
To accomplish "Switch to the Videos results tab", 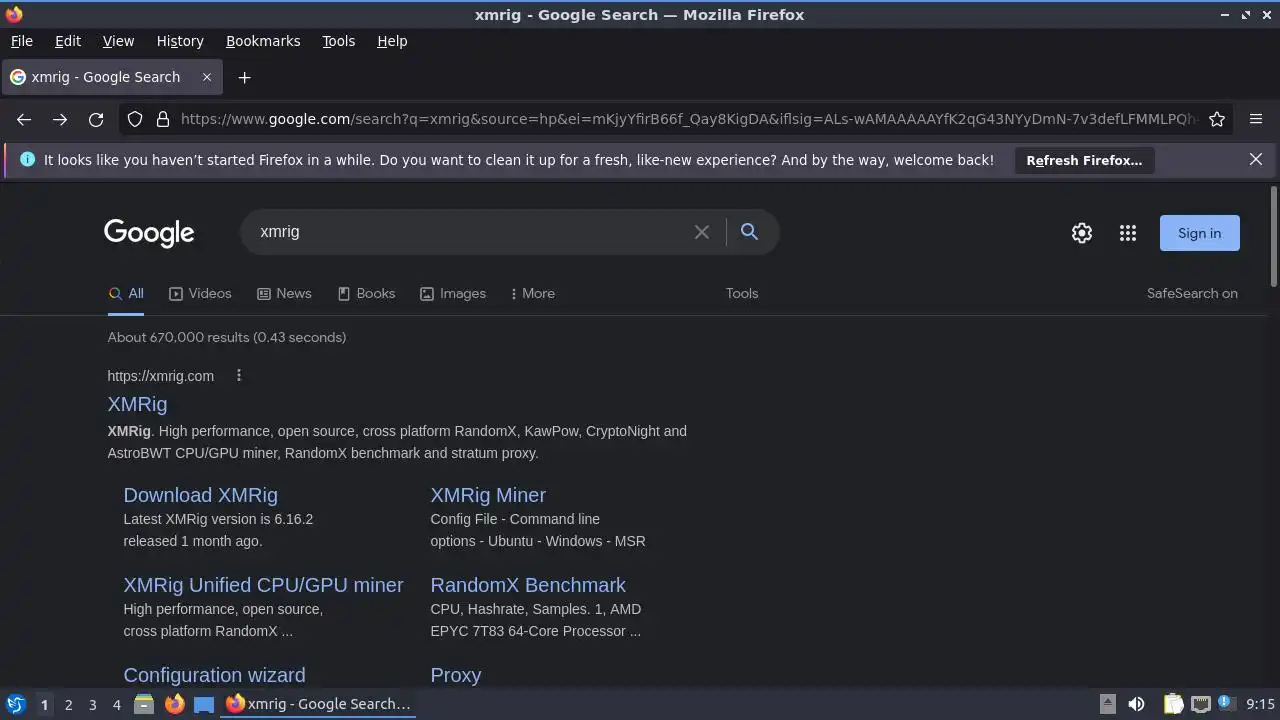I will 200,293.
